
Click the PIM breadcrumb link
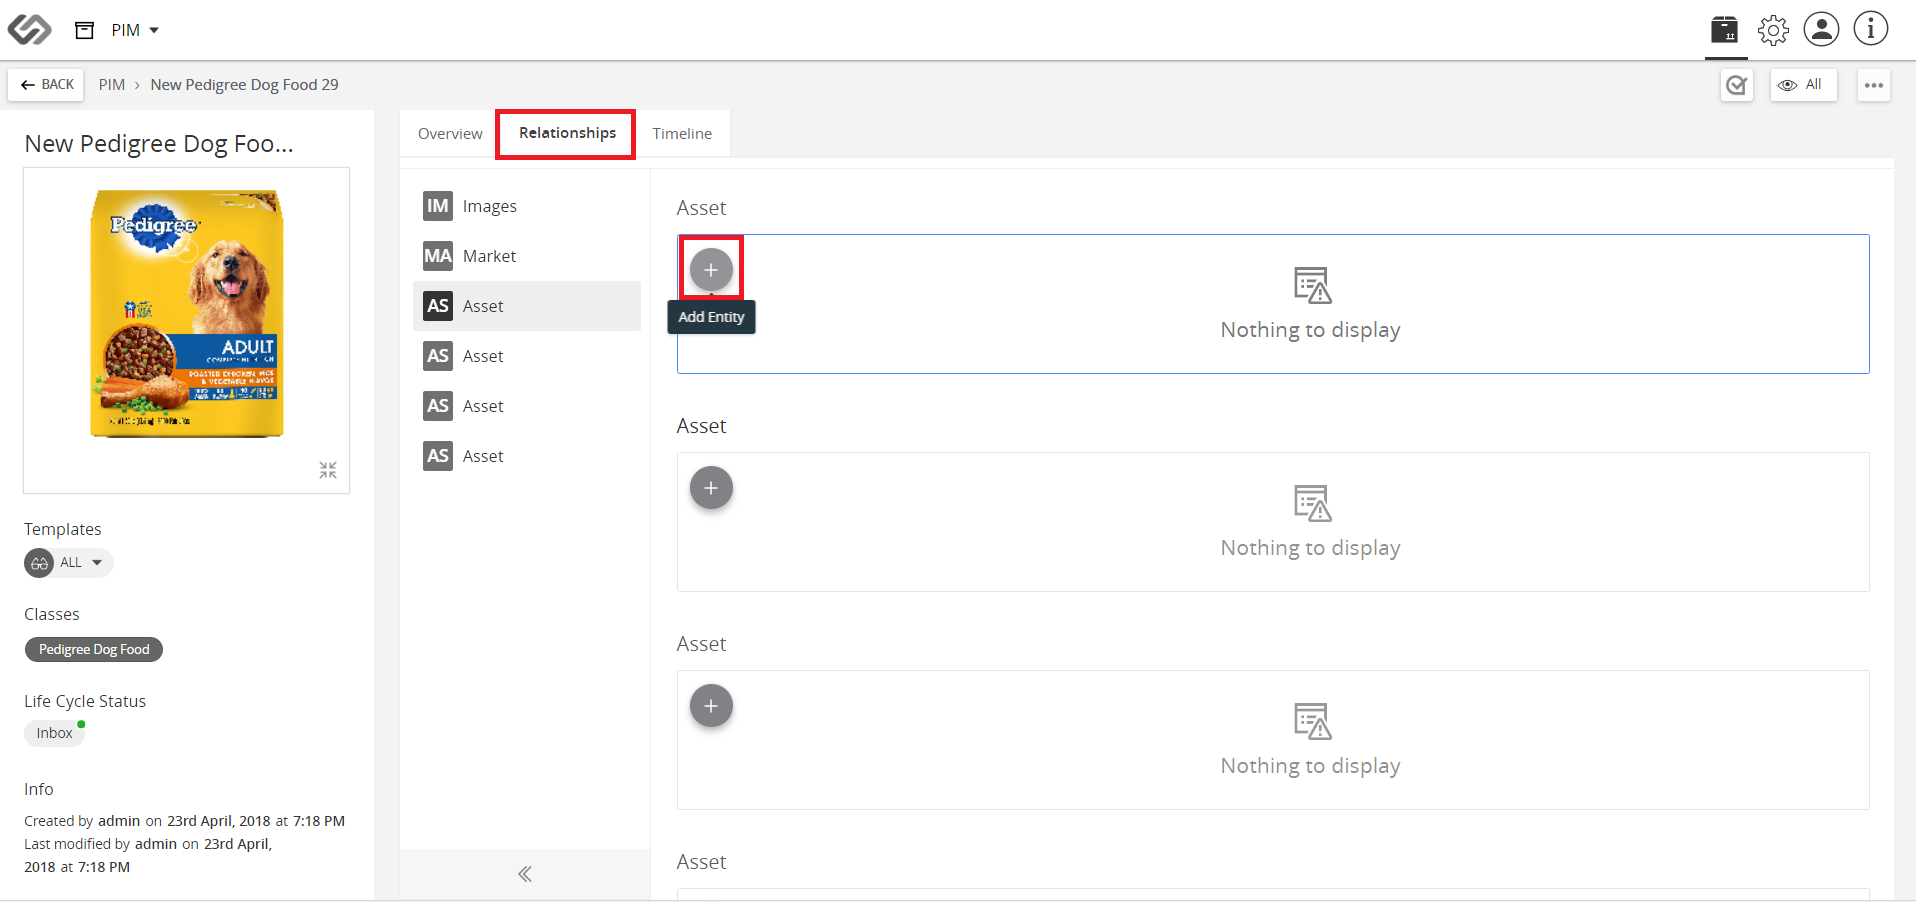[x=112, y=85]
